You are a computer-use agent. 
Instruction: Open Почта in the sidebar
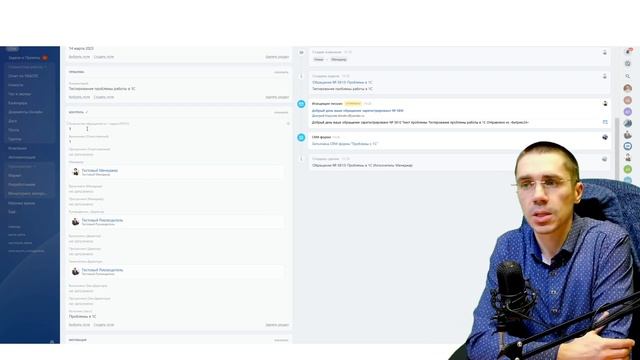pos(13,130)
